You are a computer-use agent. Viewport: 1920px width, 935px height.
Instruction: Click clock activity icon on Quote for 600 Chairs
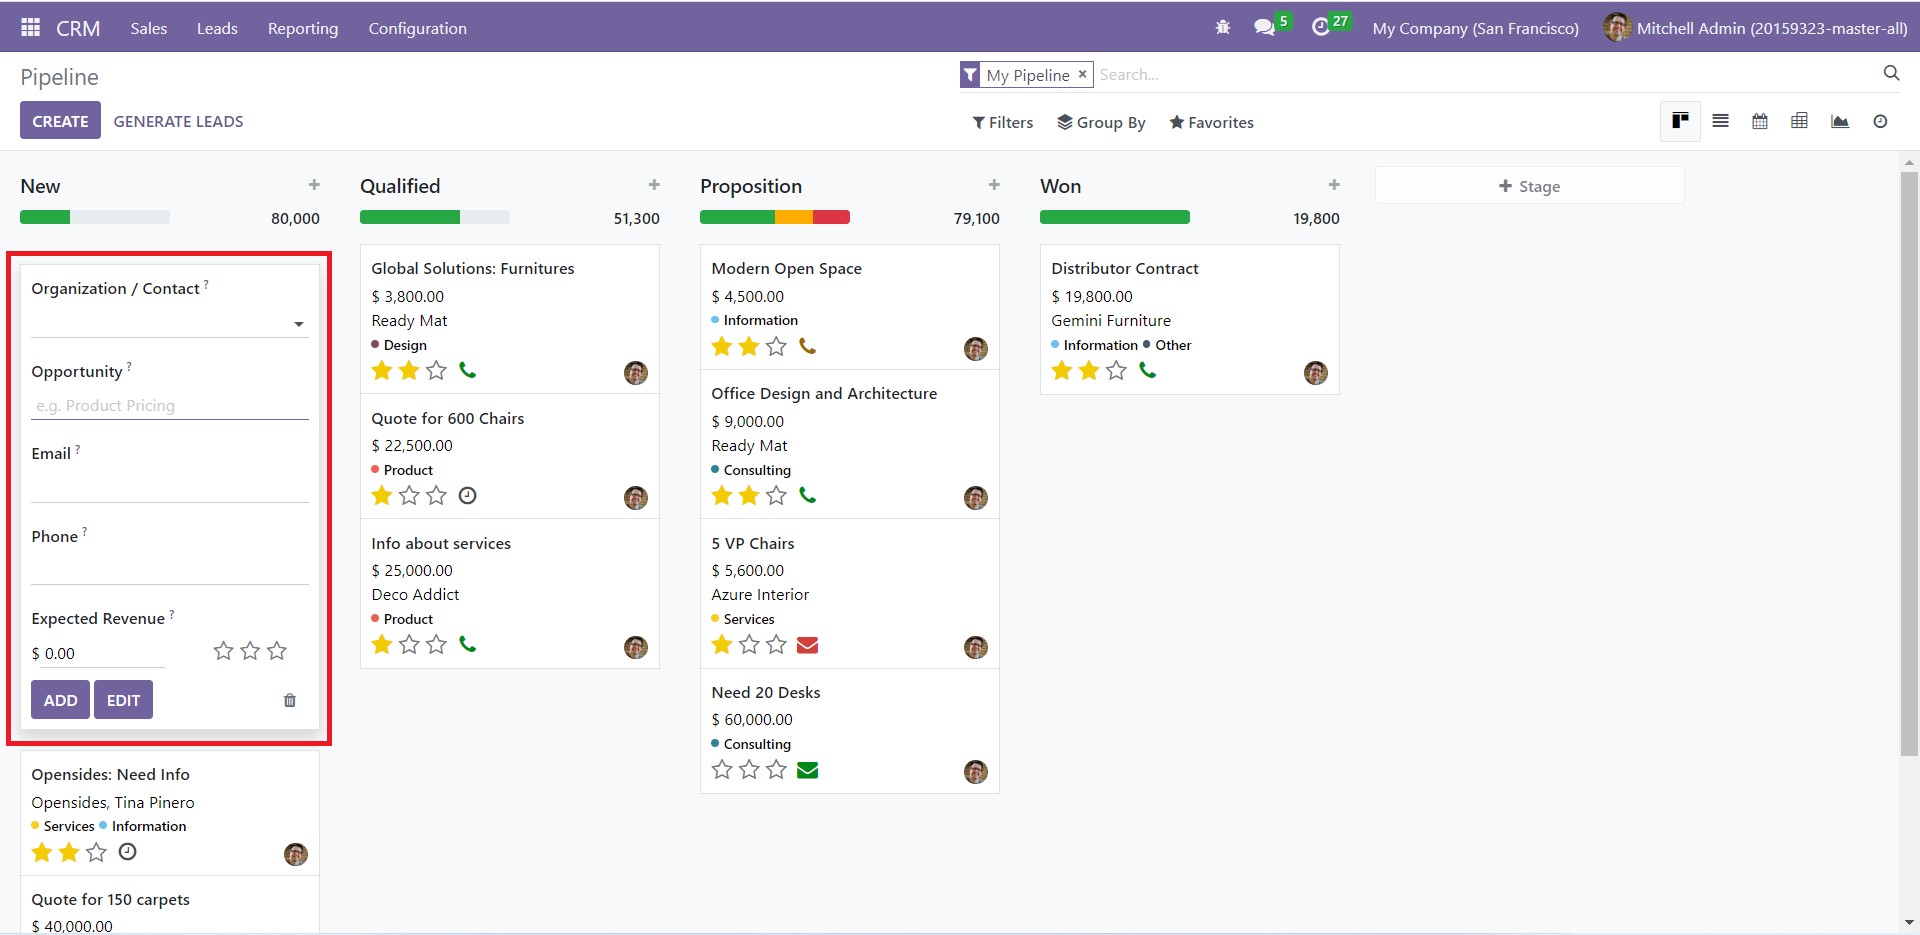point(467,495)
